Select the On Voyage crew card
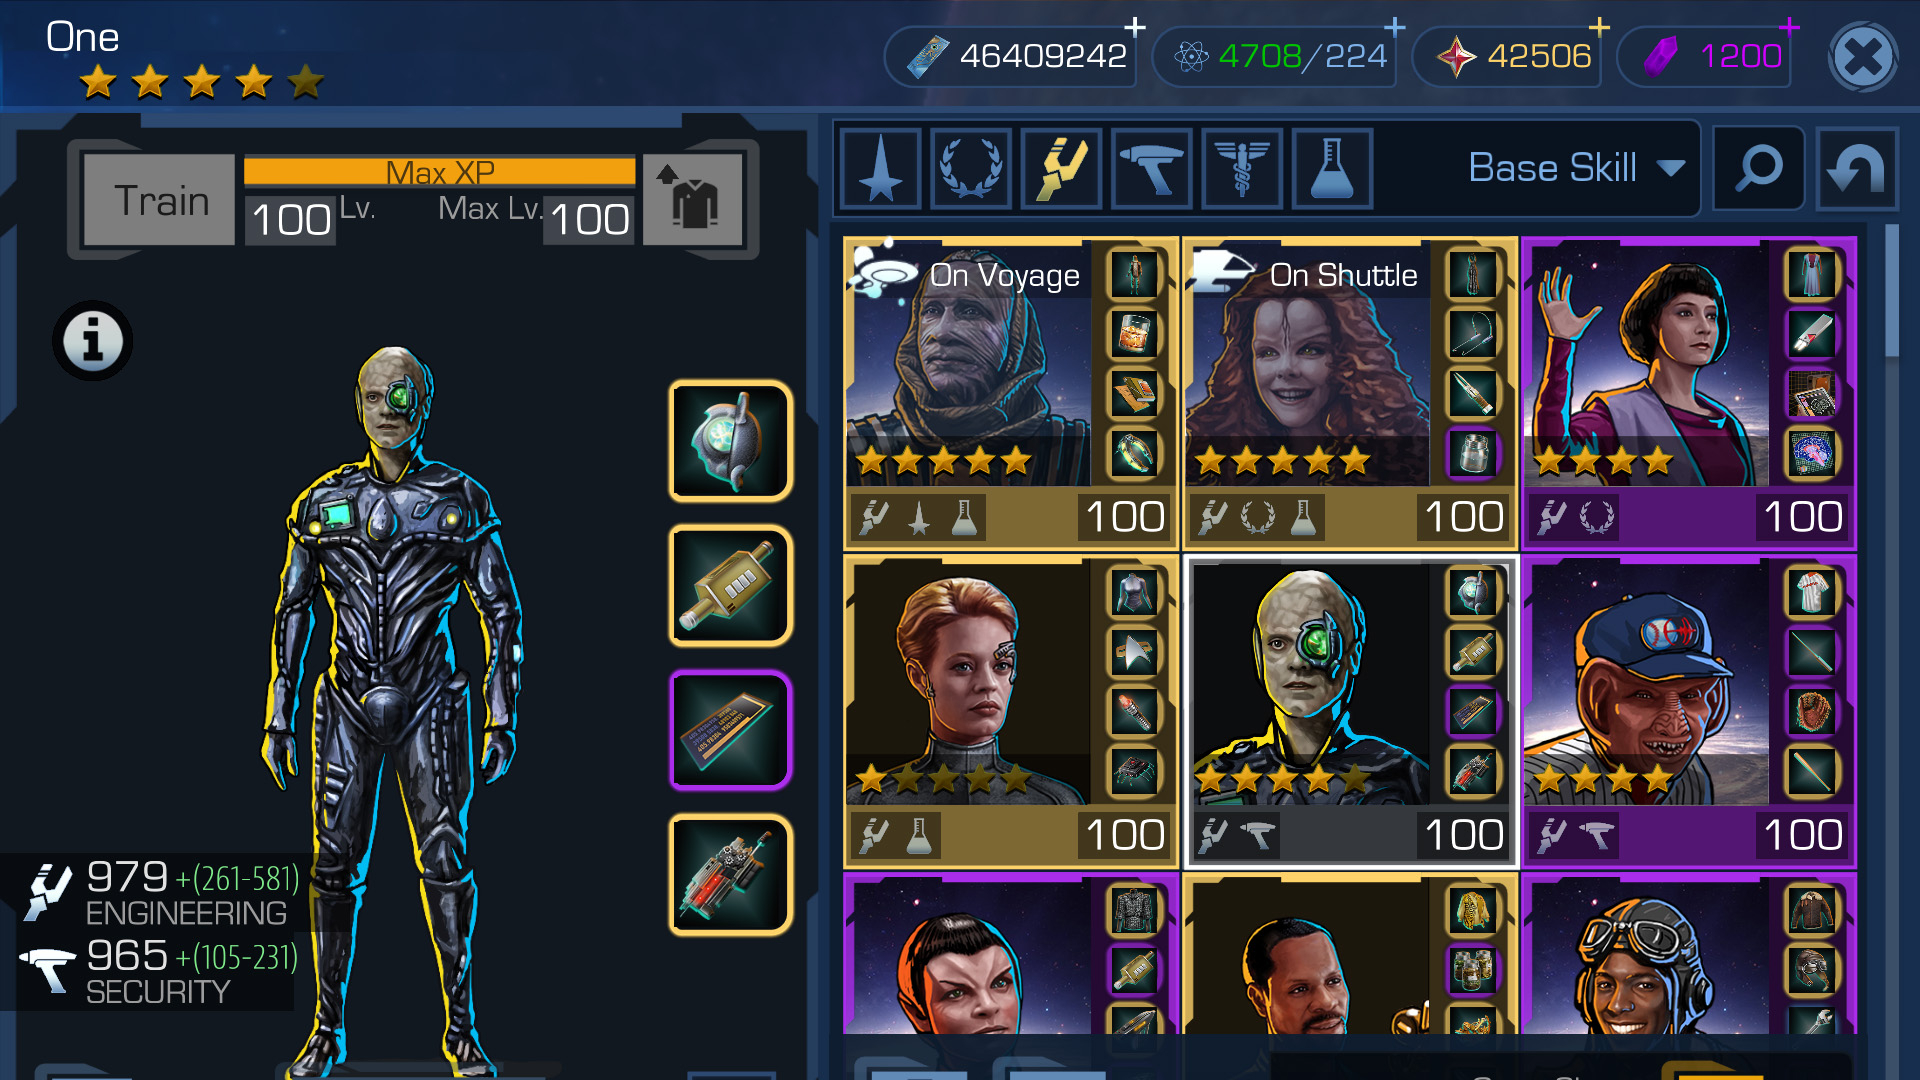 [1011, 393]
